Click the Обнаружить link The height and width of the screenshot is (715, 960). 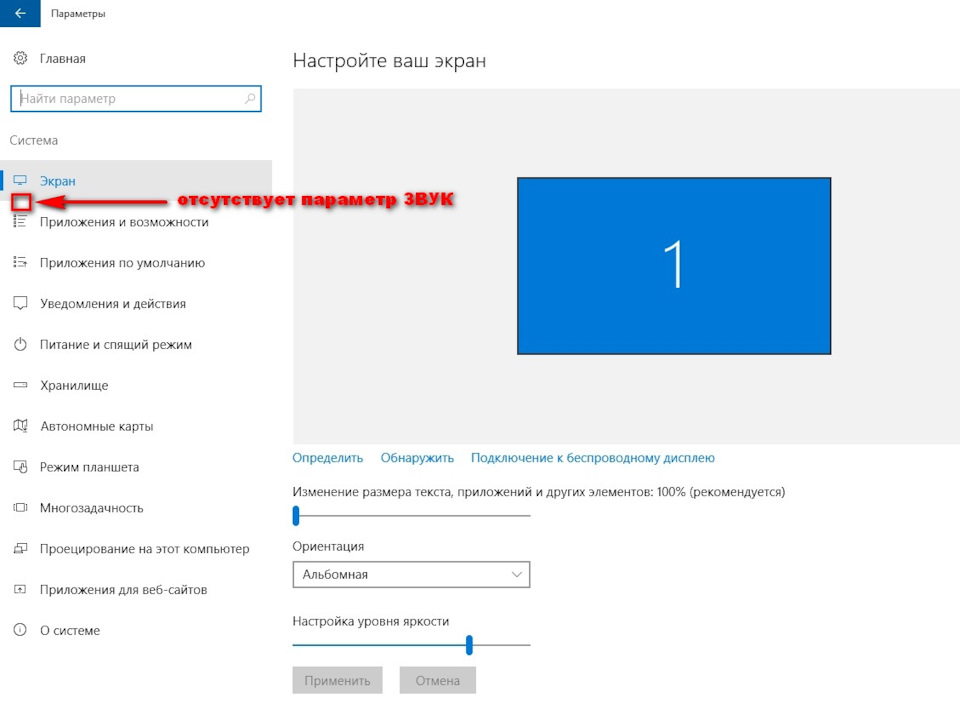tap(417, 458)
